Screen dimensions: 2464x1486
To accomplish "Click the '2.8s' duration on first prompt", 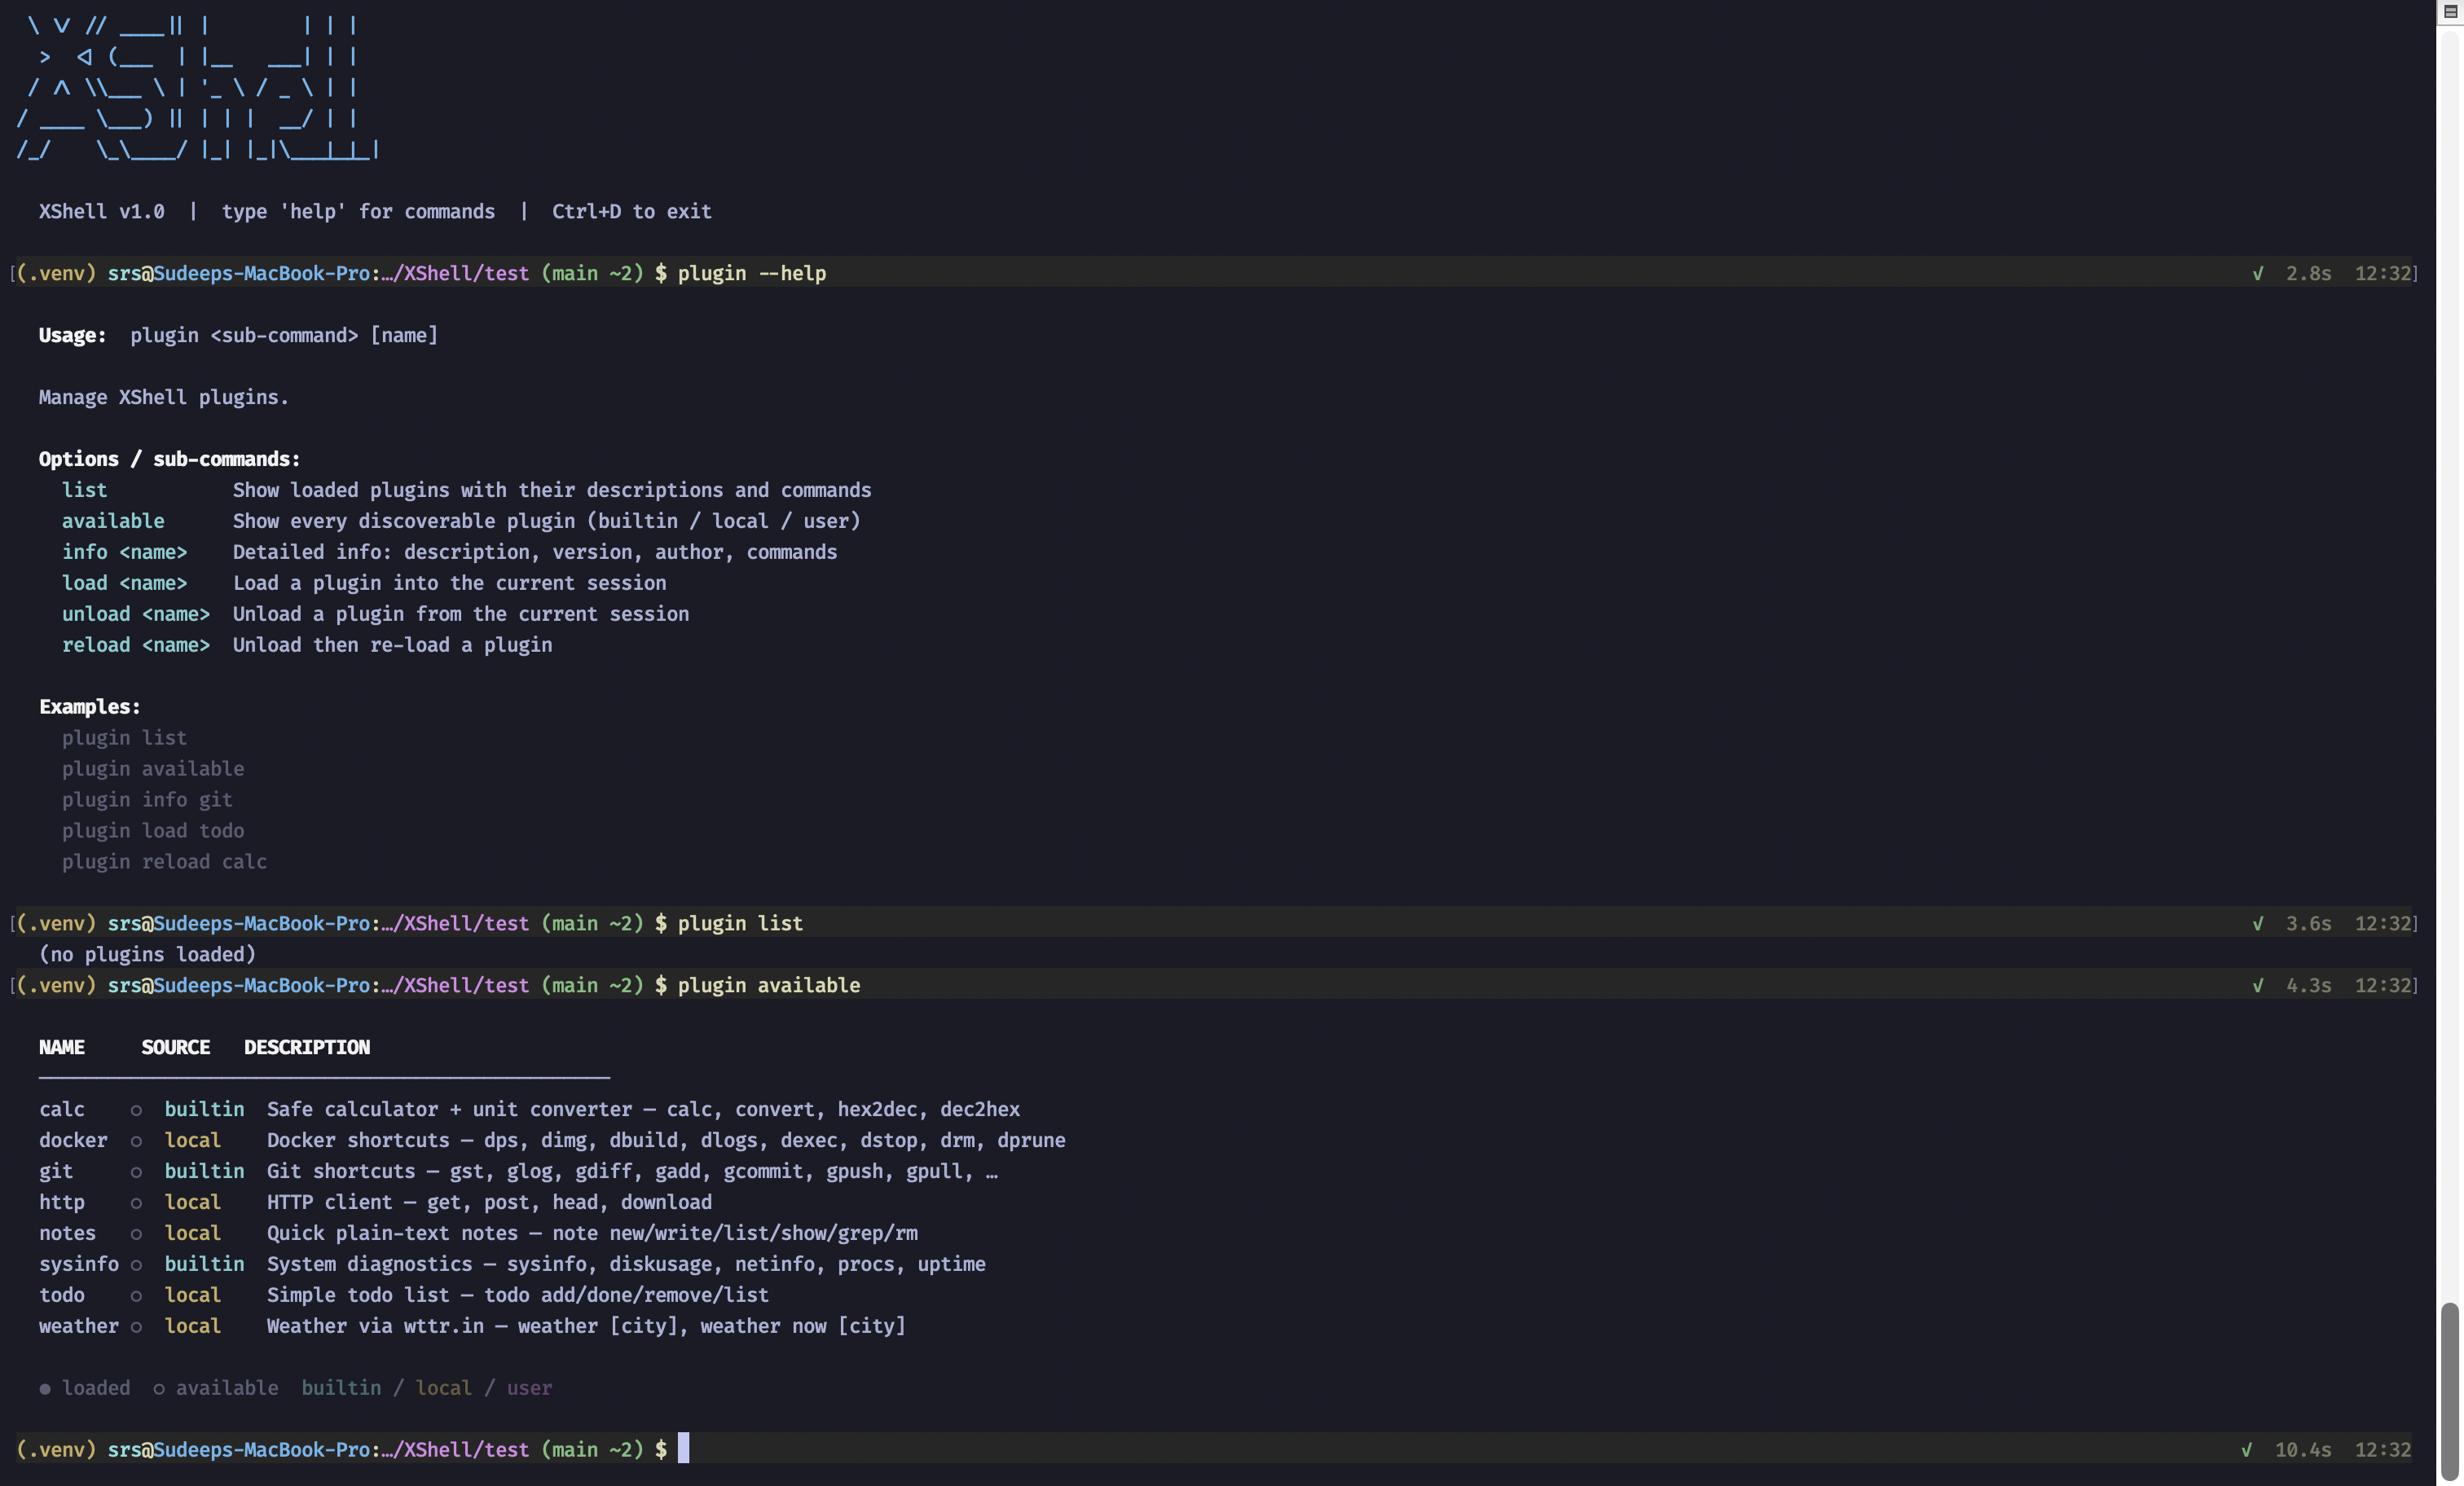I will (x=2308, y=273).
